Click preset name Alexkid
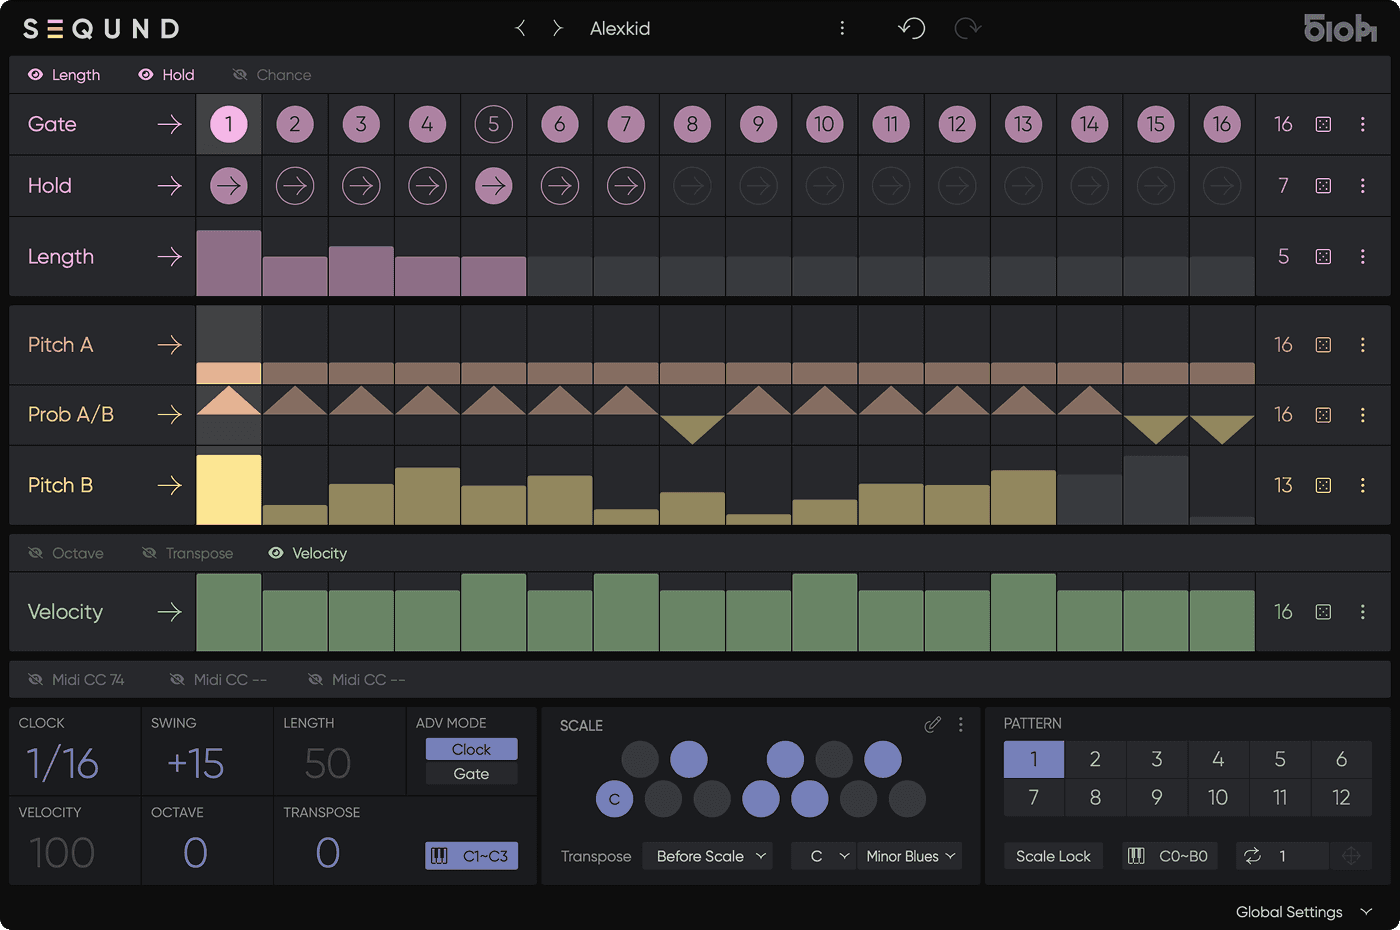The height and width of the screenshot is (930, 1400). coord(620,28)
